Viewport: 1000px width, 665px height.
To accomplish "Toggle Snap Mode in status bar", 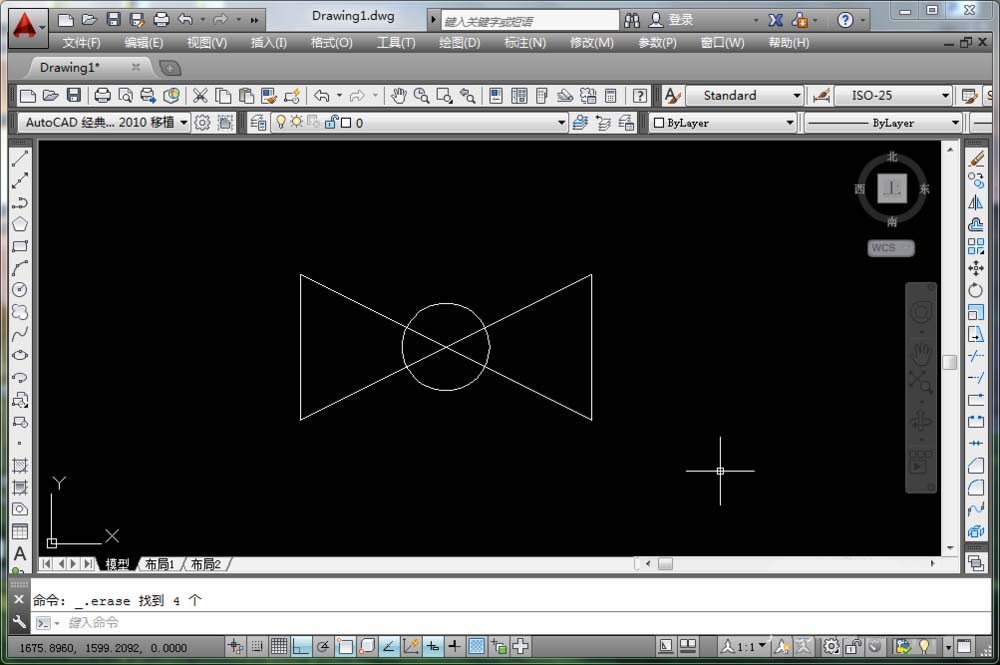I will point(256,647).
